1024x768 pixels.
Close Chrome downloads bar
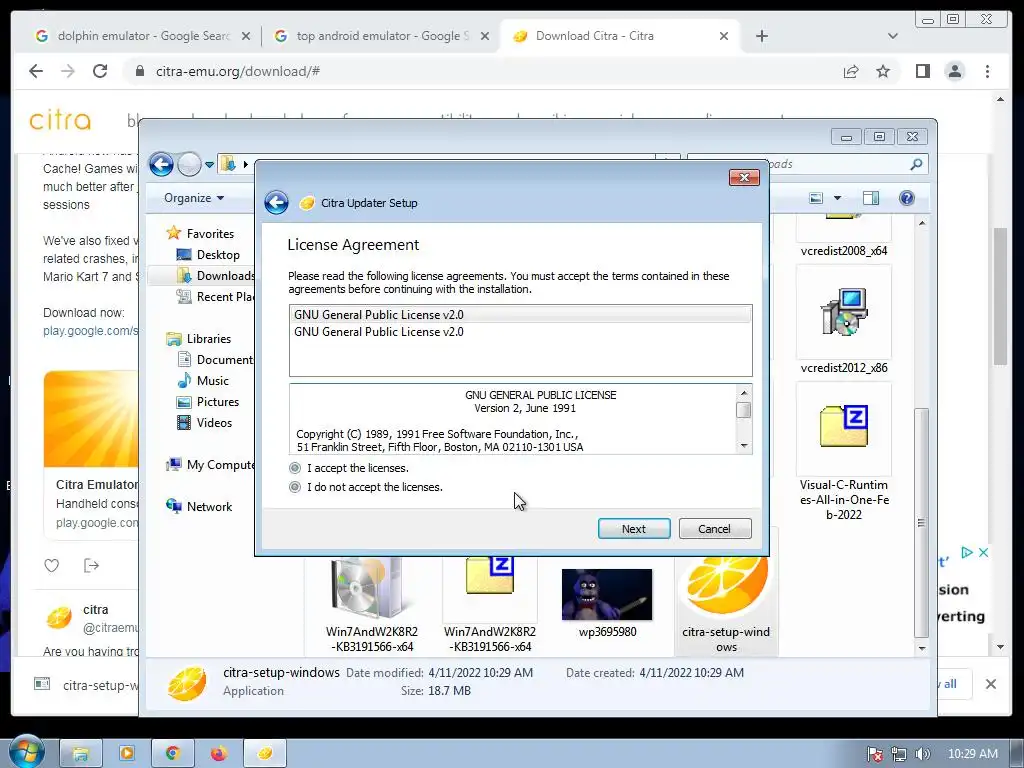pyautogui.click(x=991, y=684)
